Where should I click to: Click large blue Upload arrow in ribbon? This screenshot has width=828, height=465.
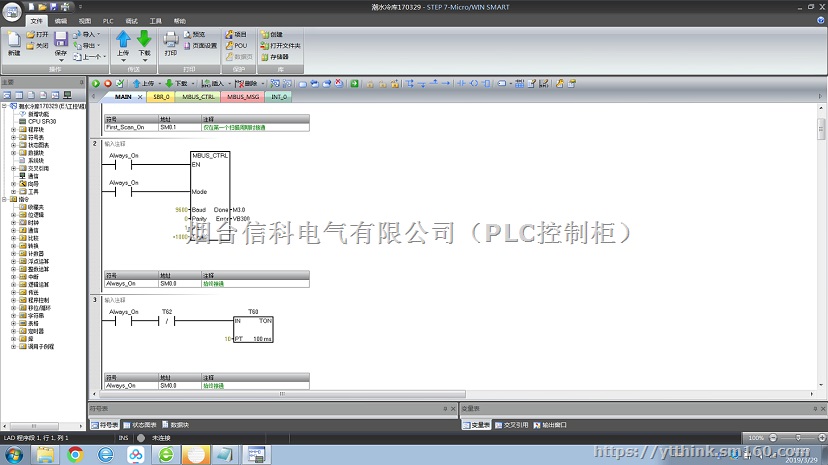point(123,39)
